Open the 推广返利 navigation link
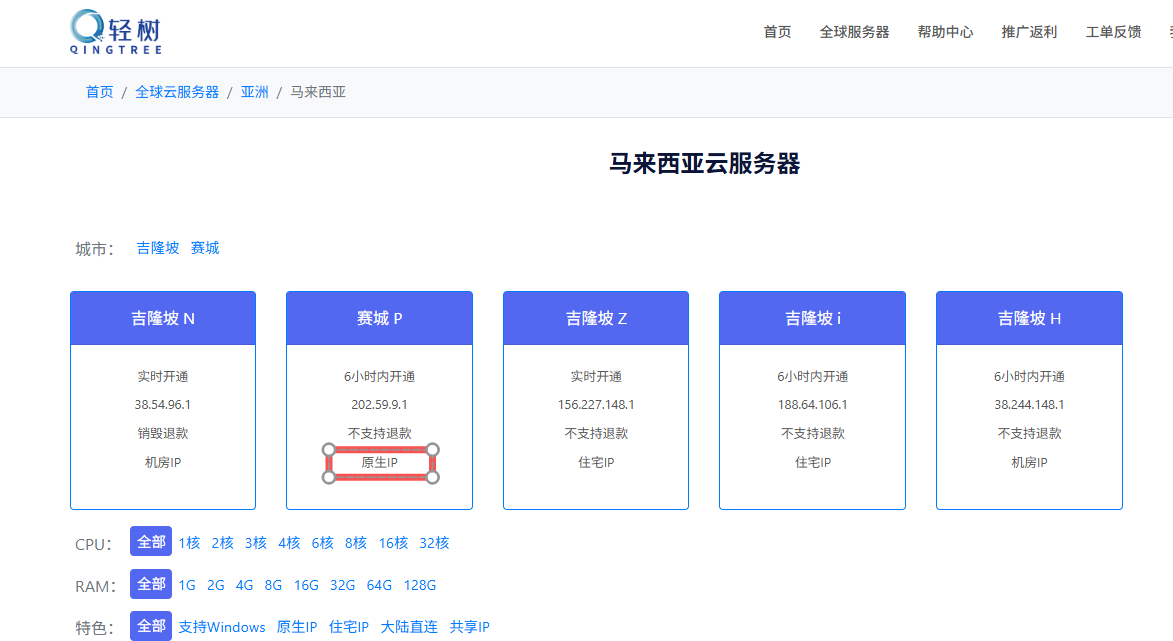 1029,32
